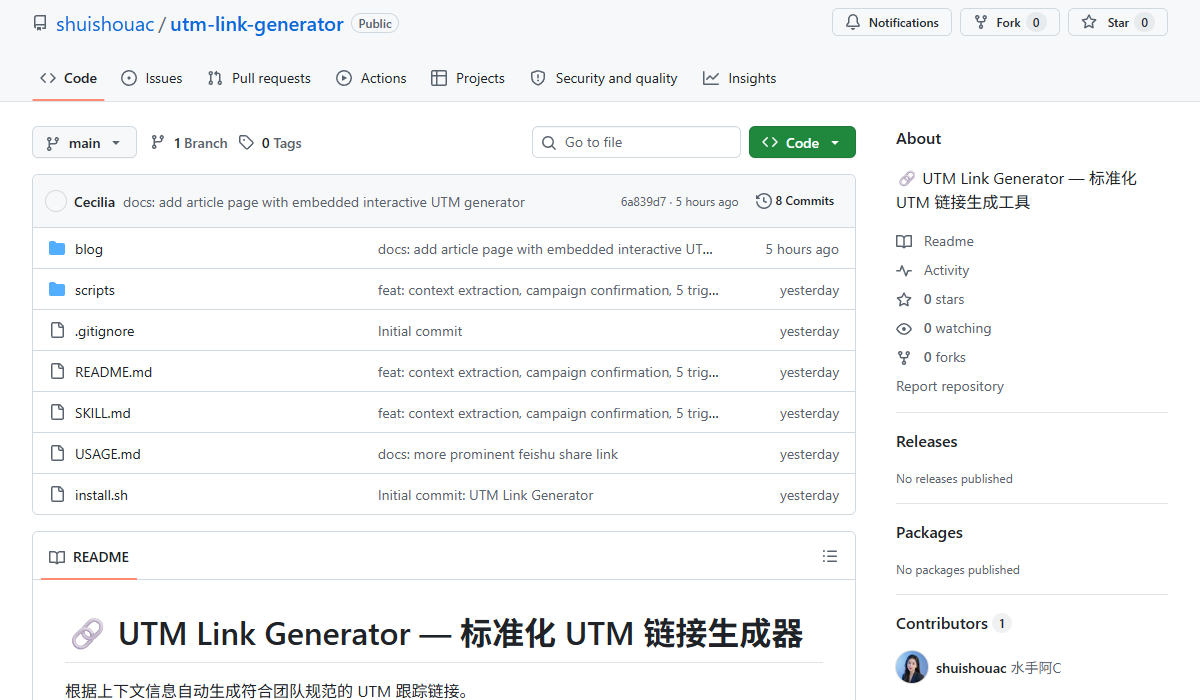Open the scripts folder name

click(x=95, y=290)
